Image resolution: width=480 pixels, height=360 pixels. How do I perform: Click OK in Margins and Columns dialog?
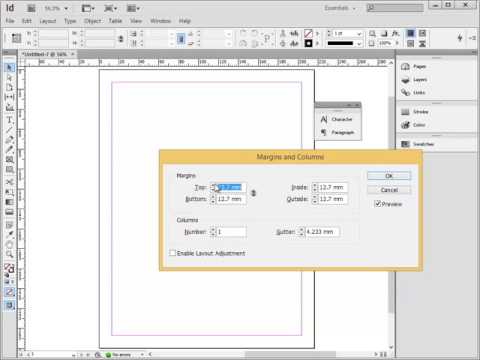click(389, 176)
